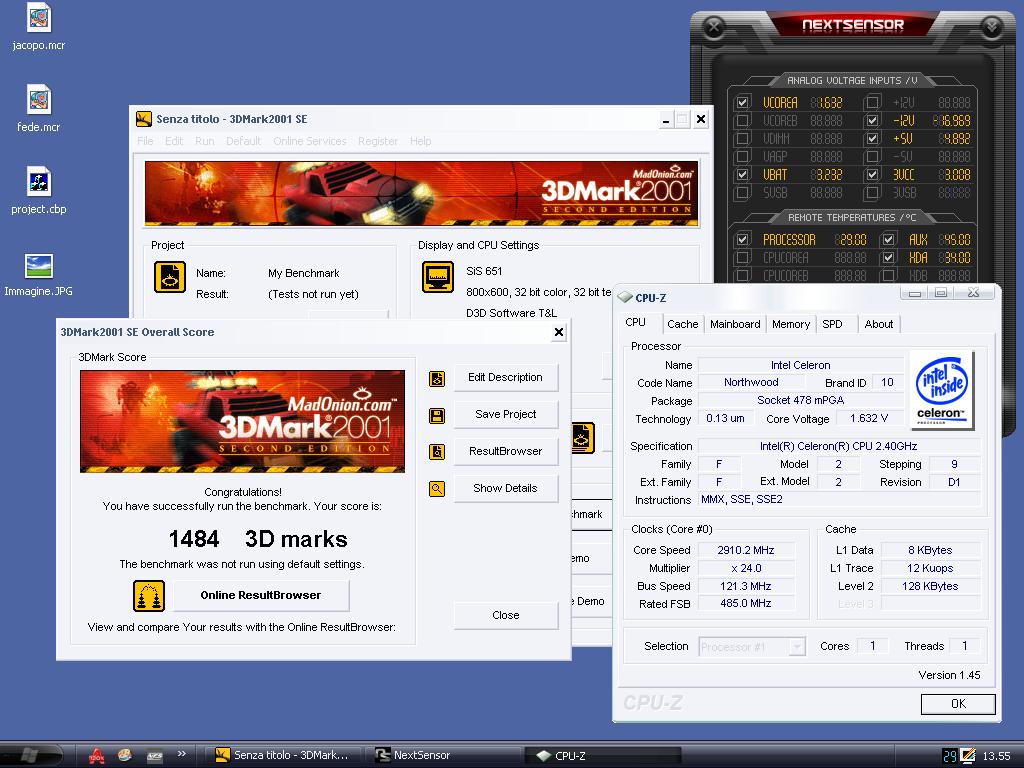Open the Online Services menu in 3DMark
Viewport: 1024px width, 768px height.
coord(310,141)
